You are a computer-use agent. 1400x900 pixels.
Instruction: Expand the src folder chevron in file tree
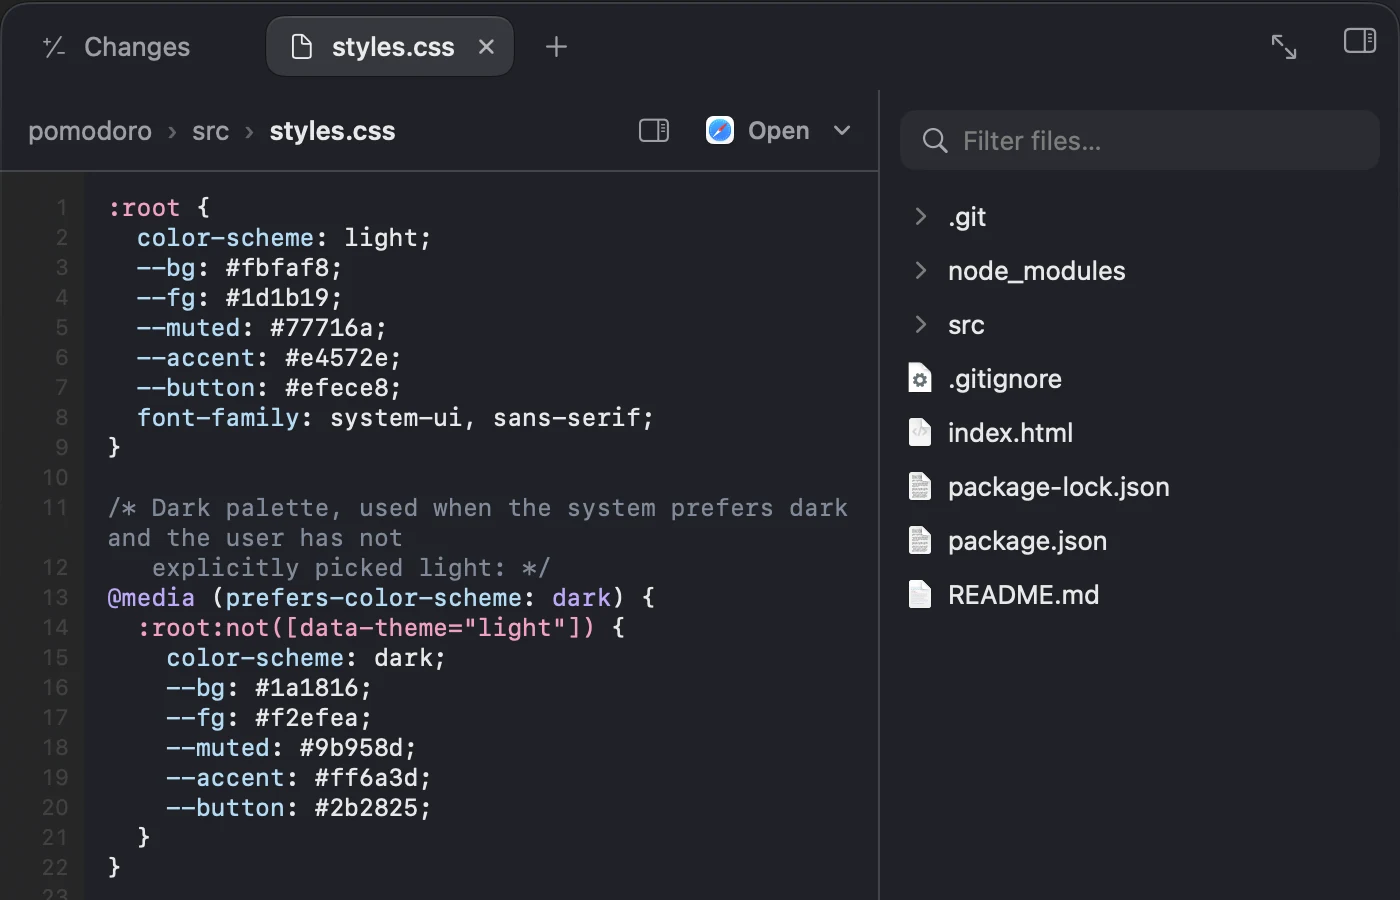click(921, 324)
